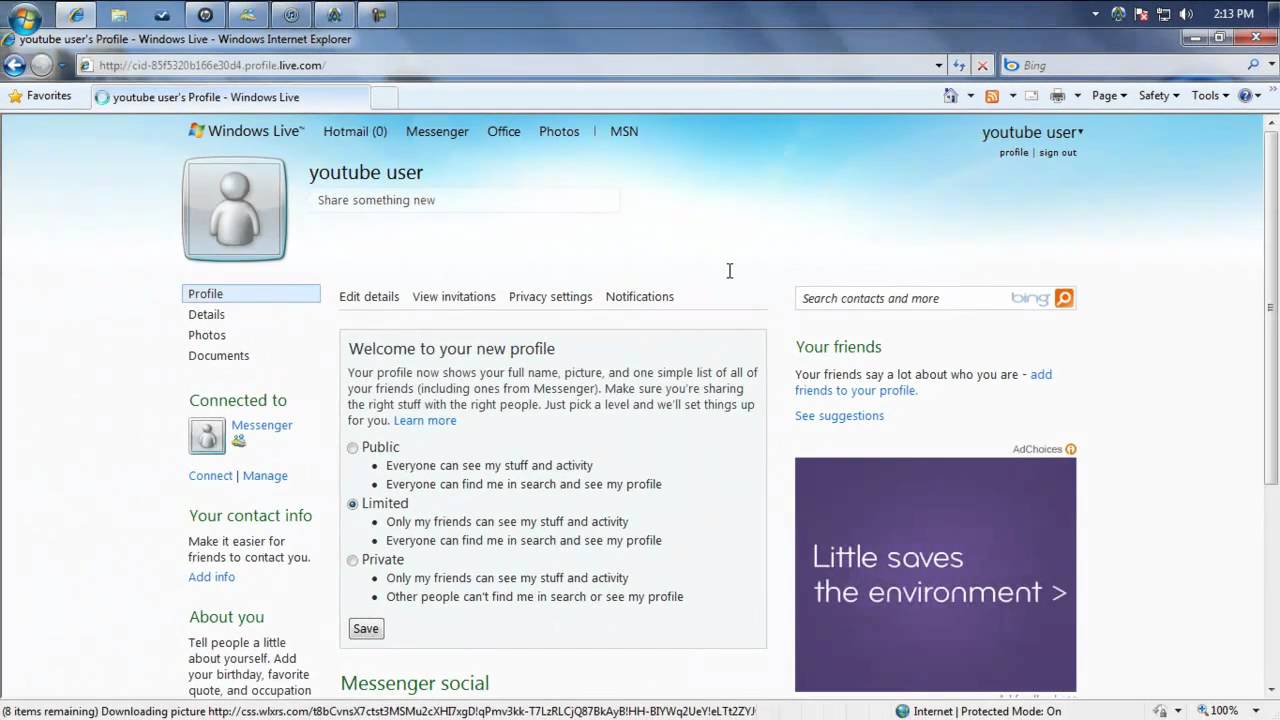Click the Internet Explorer taskbar icon
The width and height of the screenshot is (1280, 720).
click(76, 15)
